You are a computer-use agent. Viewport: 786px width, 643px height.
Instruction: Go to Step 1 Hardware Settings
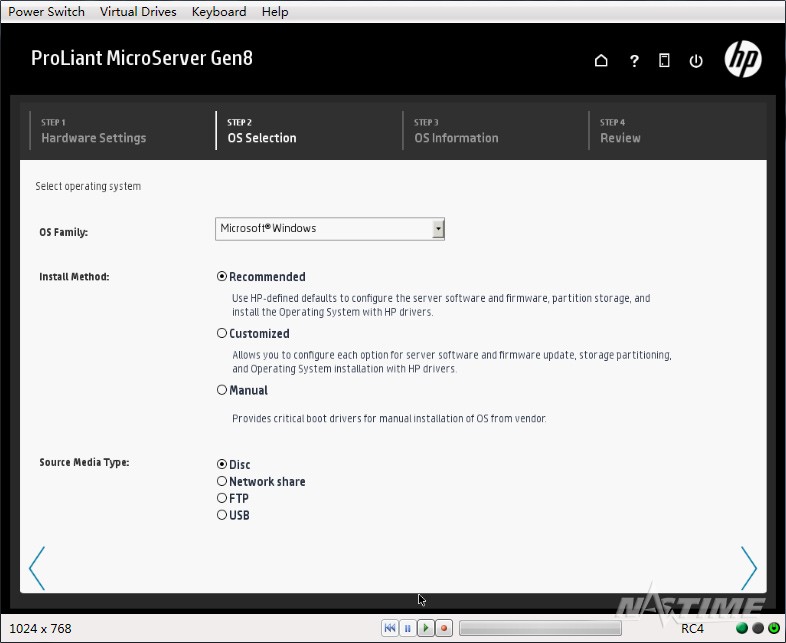tap(94, 131)
